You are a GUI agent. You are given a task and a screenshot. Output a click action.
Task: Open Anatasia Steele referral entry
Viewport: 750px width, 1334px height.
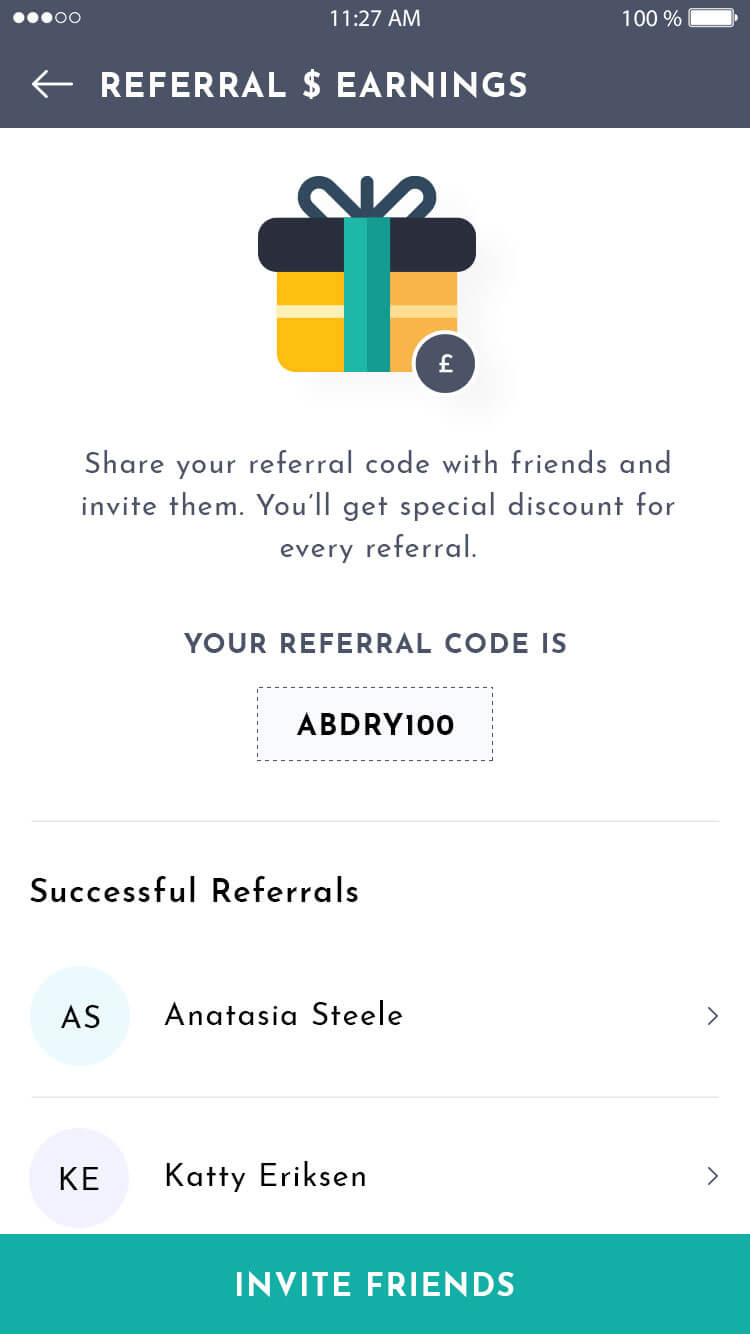[284, 1016]
